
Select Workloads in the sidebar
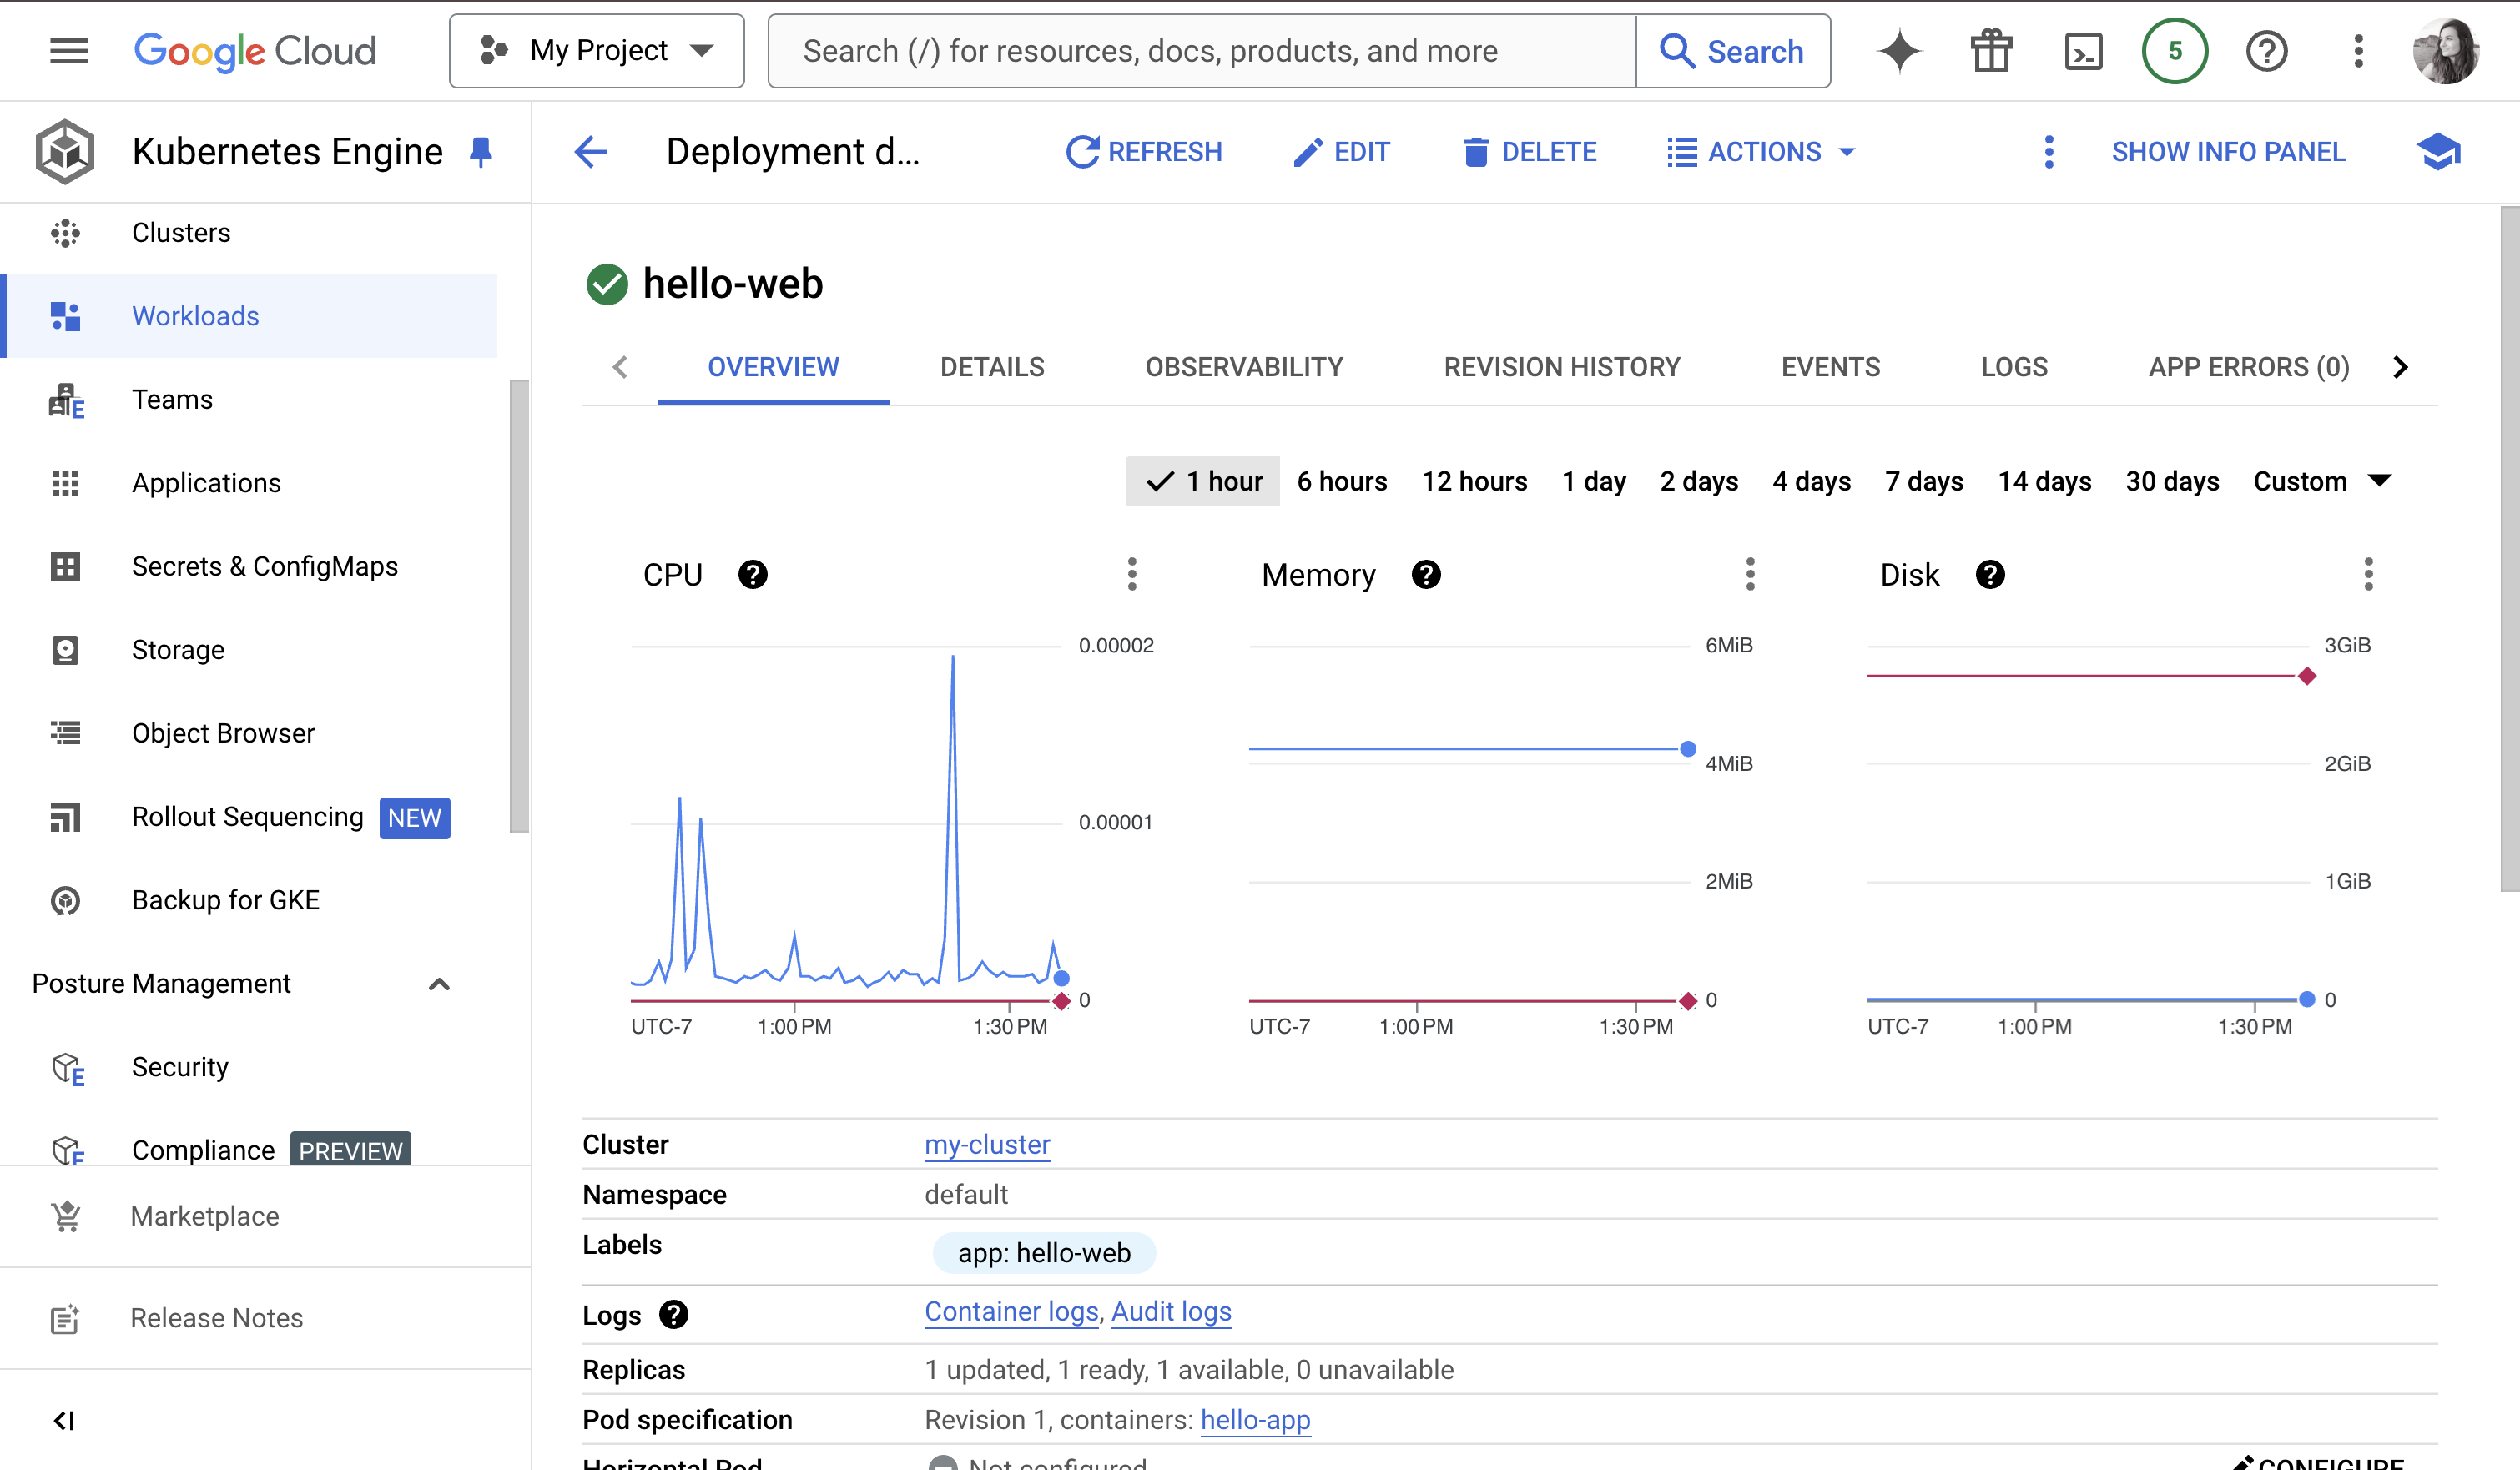[x=250, y=316]
